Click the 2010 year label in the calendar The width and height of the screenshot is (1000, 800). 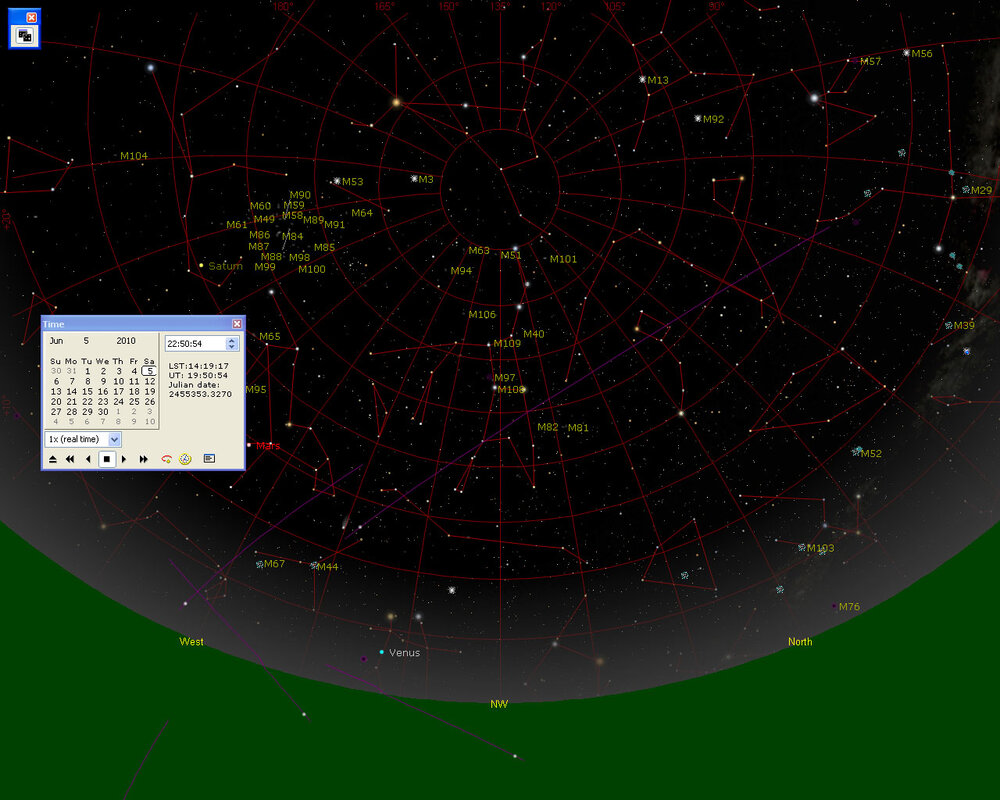[126, 341]
